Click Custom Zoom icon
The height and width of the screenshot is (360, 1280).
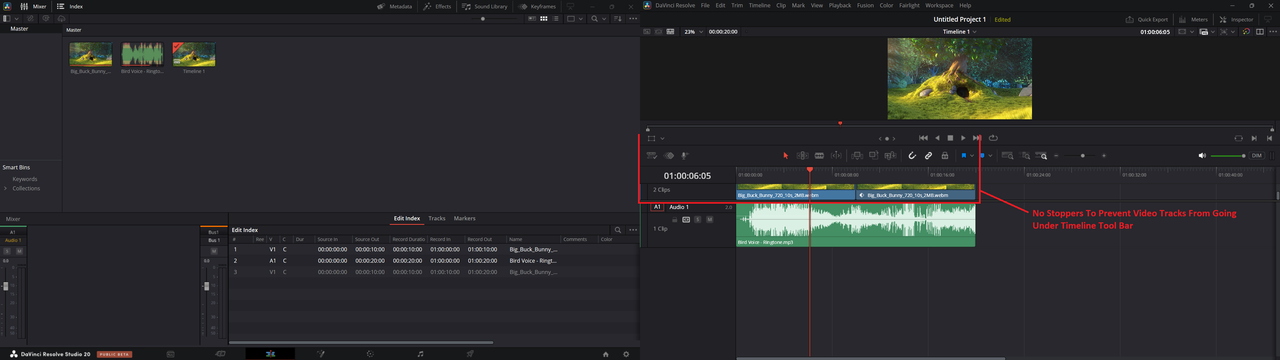coord(1042,155)
